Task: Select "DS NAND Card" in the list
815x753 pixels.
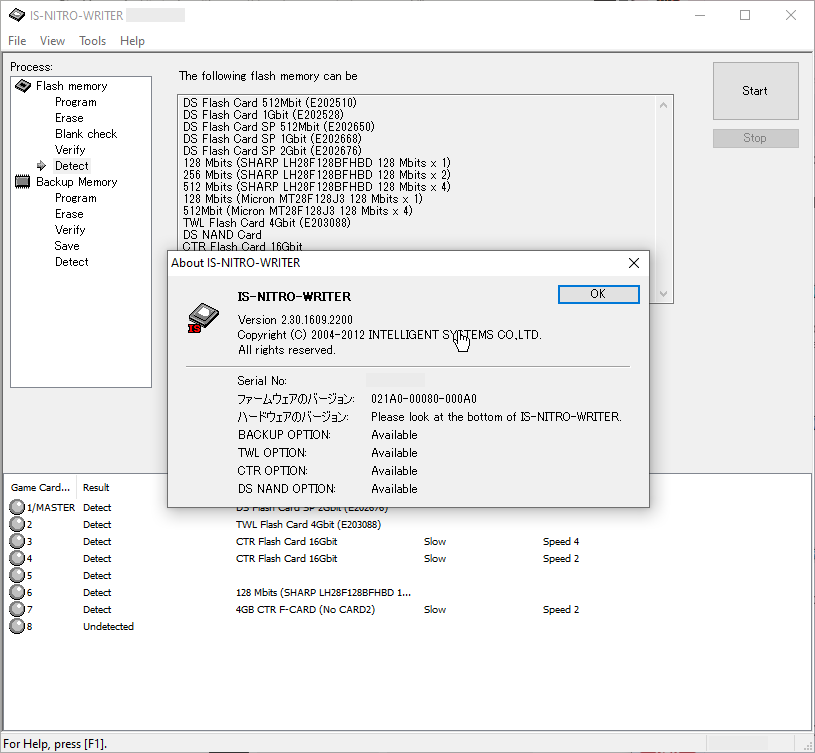Action: [x=222, y=235]
